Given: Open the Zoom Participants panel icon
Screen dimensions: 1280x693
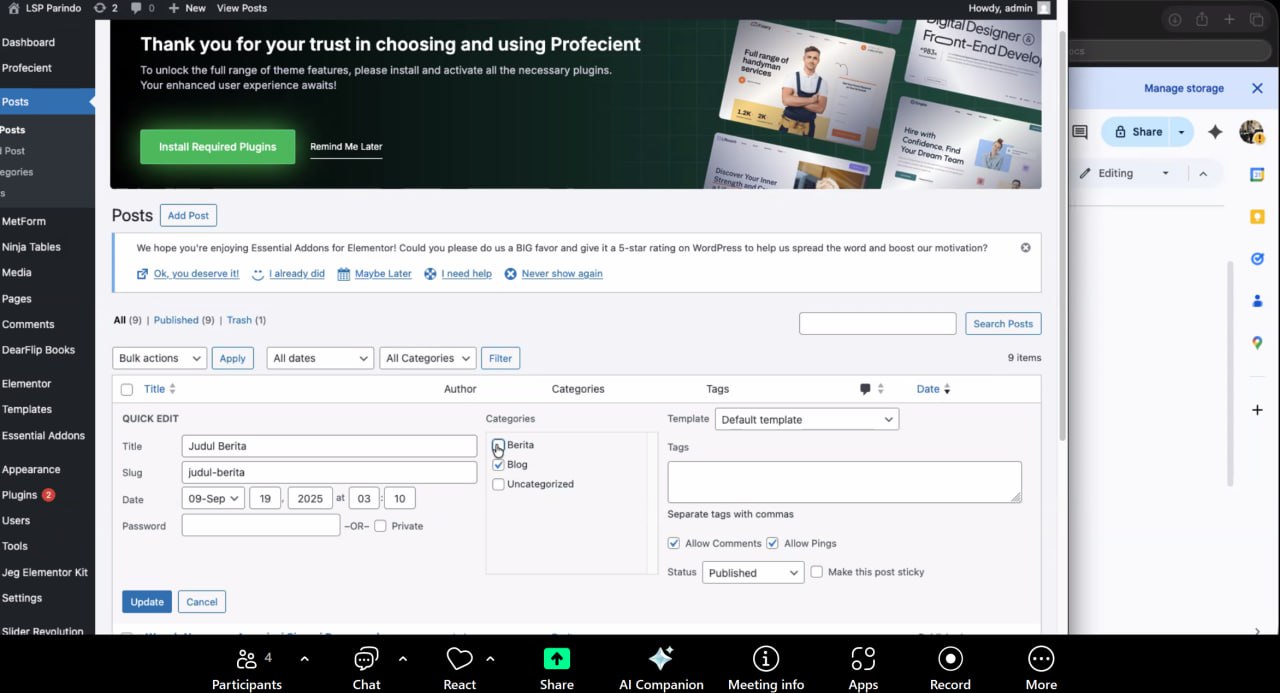Looking at the screenshot, I should pyautogui.click(x=246, y=659).
